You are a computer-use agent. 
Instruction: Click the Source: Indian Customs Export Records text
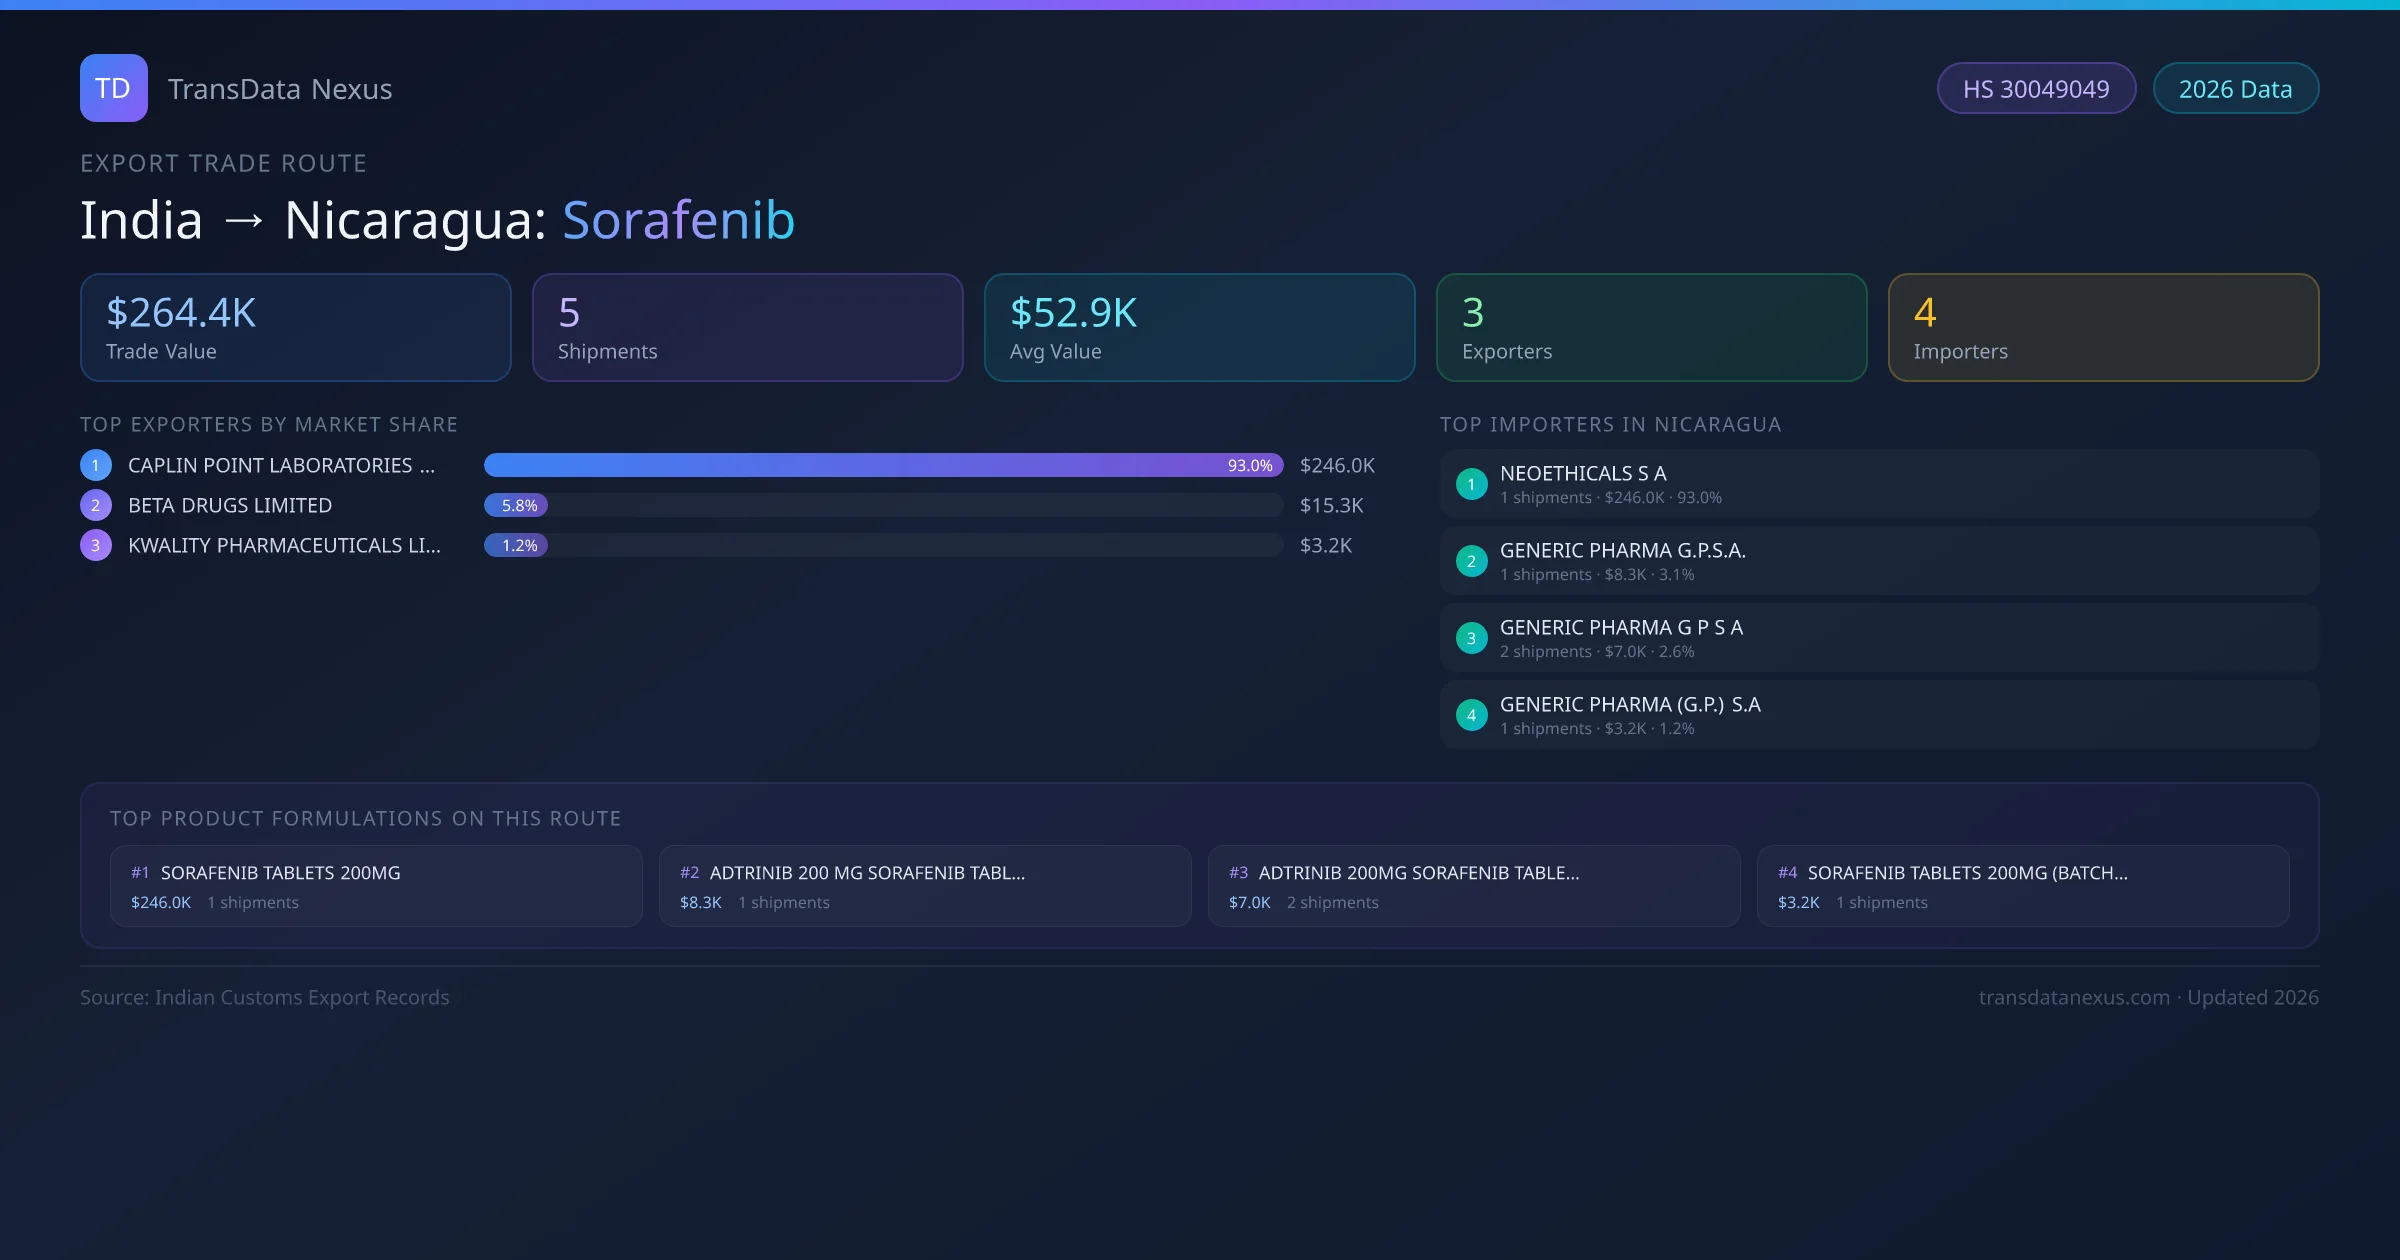tap(264, 997)
